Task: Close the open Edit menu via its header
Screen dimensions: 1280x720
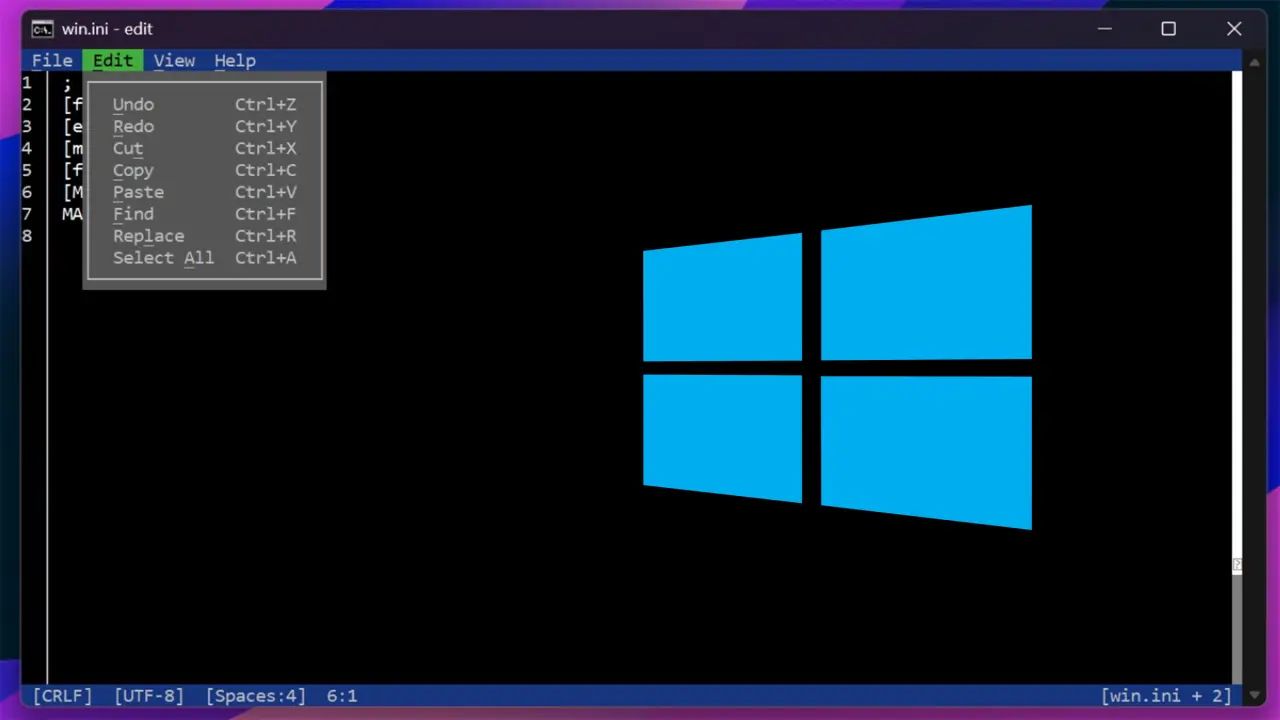Action: [x=113, y=61]
